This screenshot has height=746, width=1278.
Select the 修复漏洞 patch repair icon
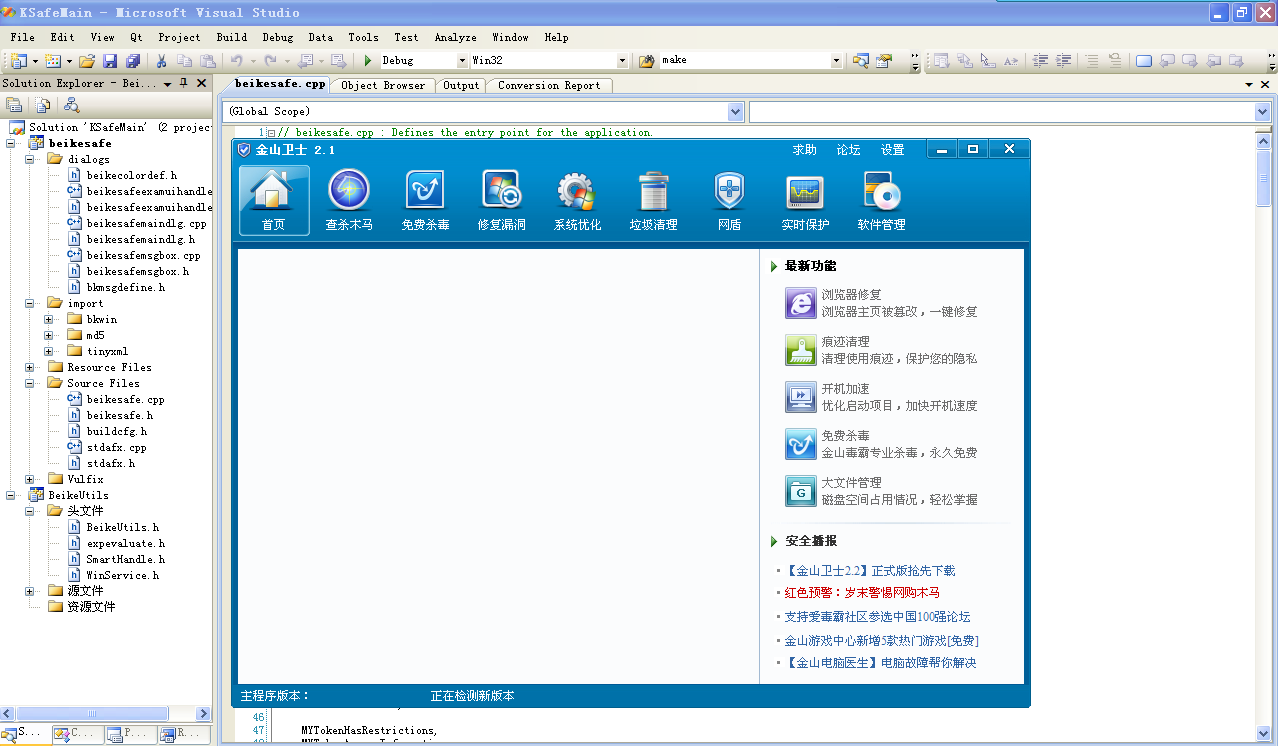click(x=501, y=191)
